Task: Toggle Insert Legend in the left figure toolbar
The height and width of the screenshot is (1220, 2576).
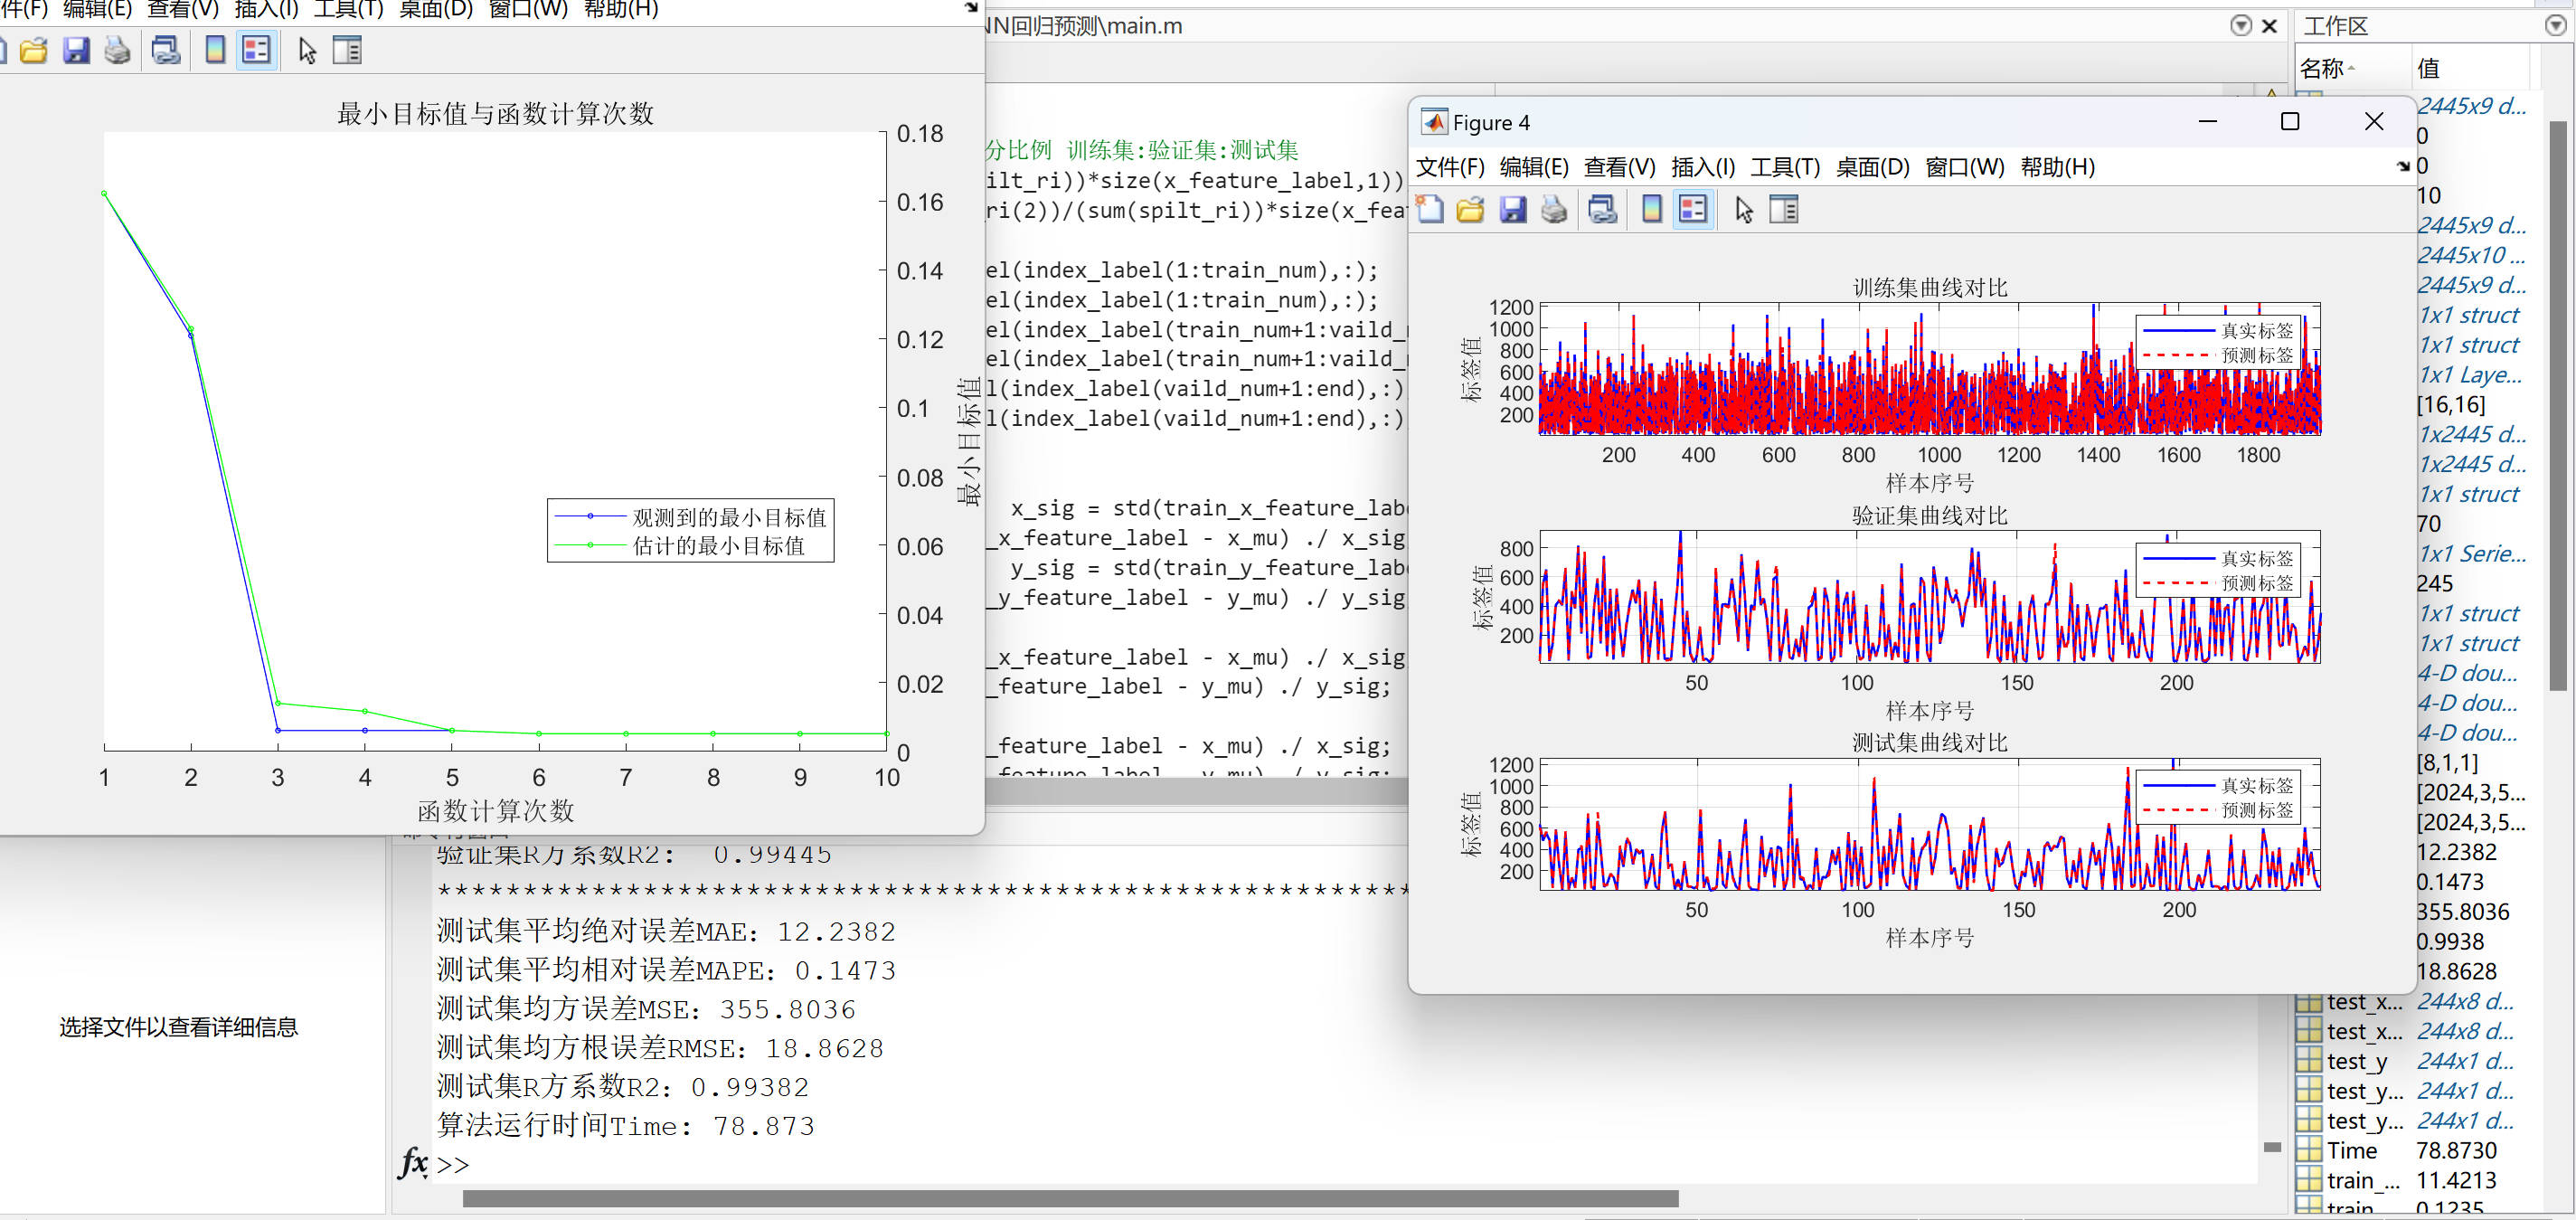Action: click(256, 50)
